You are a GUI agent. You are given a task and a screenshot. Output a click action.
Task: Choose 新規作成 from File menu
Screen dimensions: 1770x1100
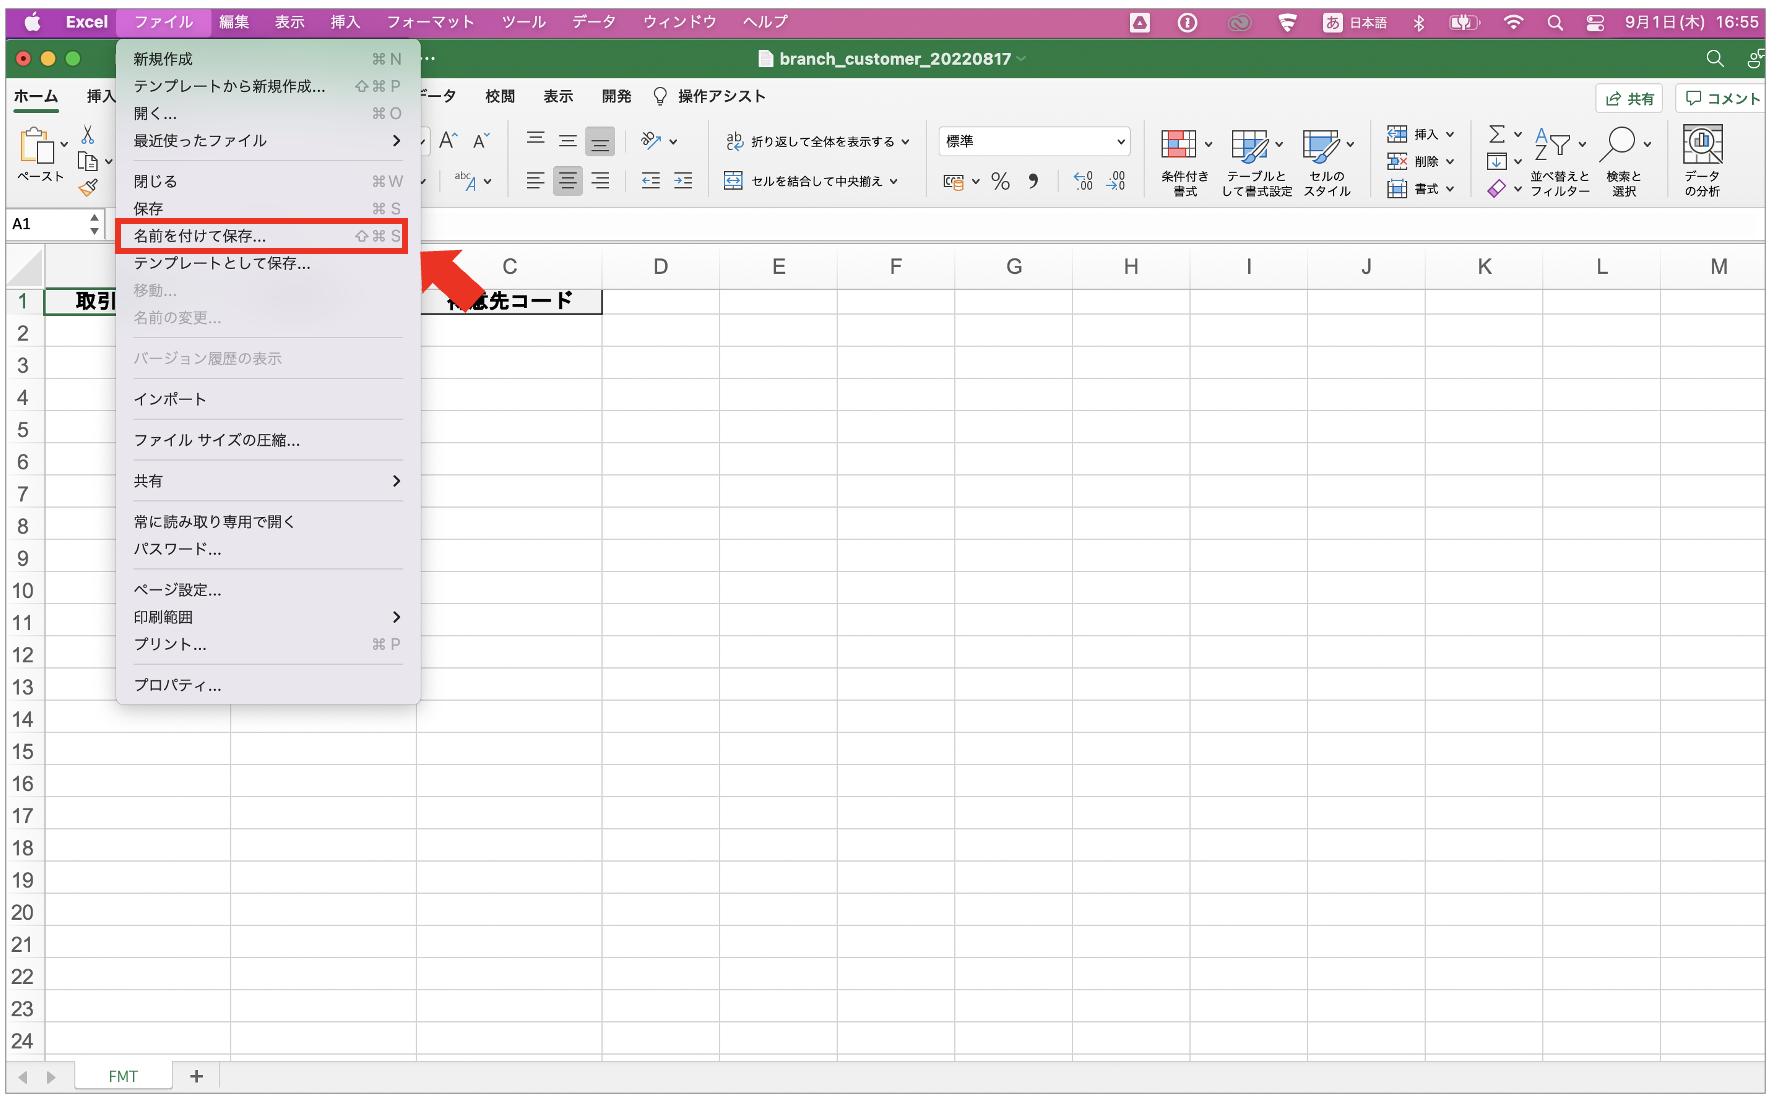pyautogui.click(x=268, y=59)
